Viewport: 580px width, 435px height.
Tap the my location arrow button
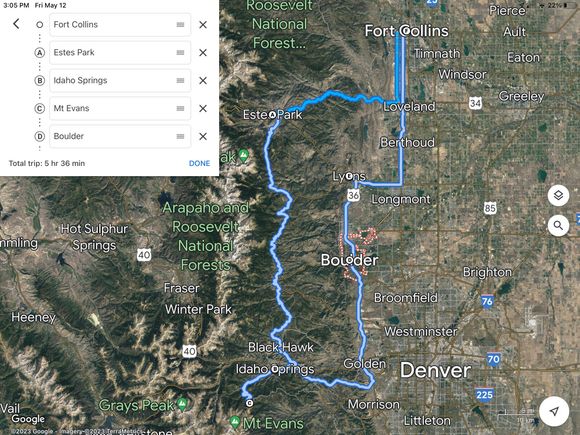coord(554,411)
